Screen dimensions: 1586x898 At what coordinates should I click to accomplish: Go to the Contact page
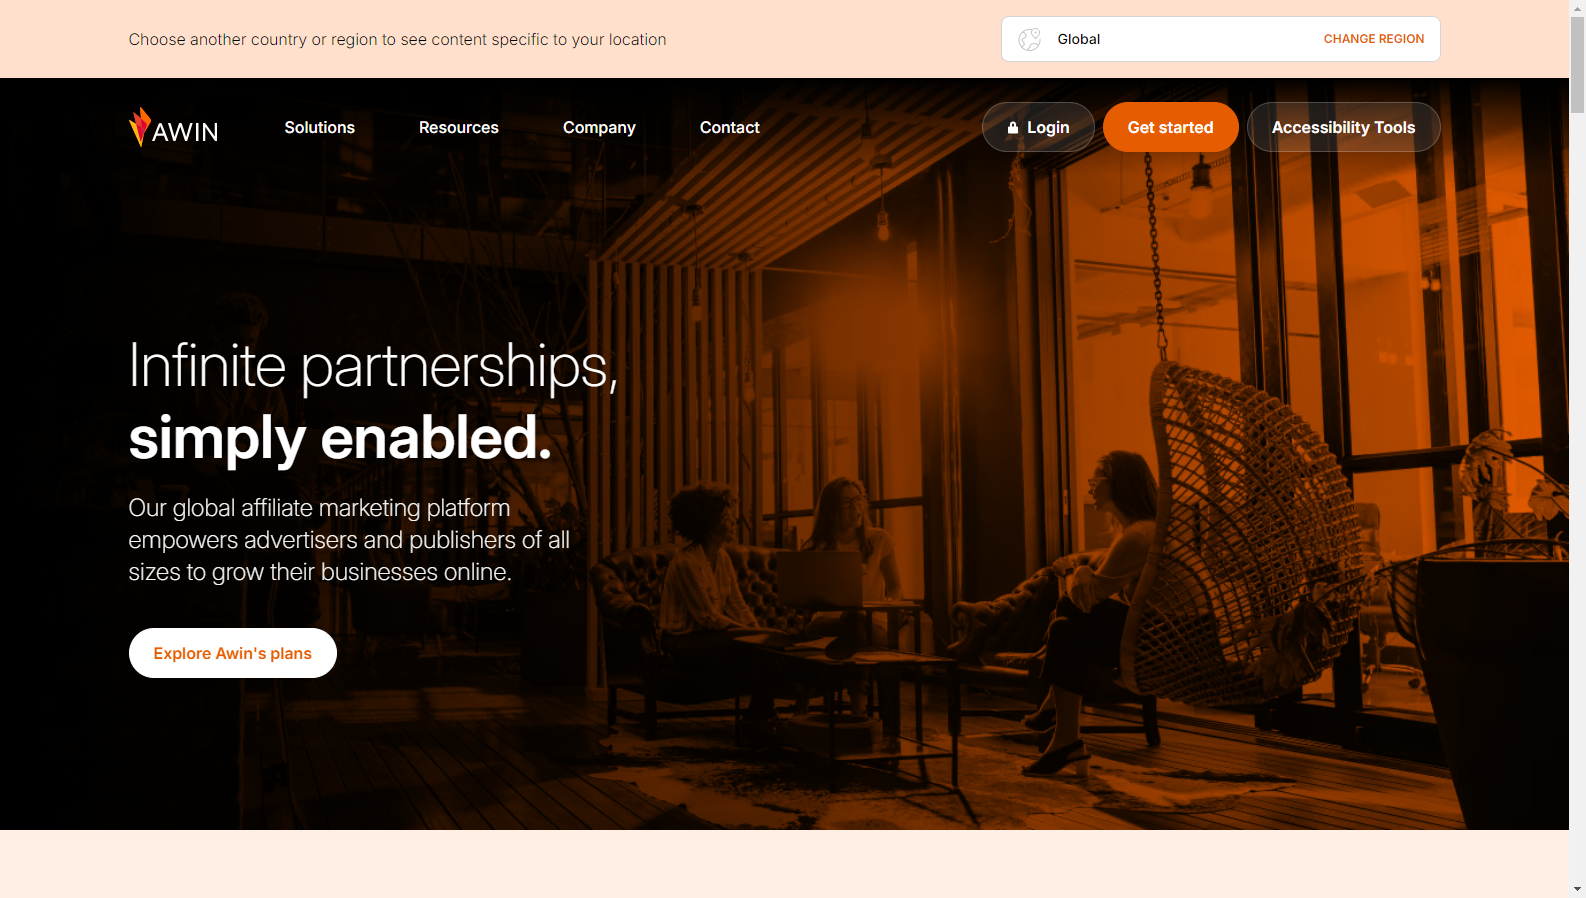tap(729, 127)
